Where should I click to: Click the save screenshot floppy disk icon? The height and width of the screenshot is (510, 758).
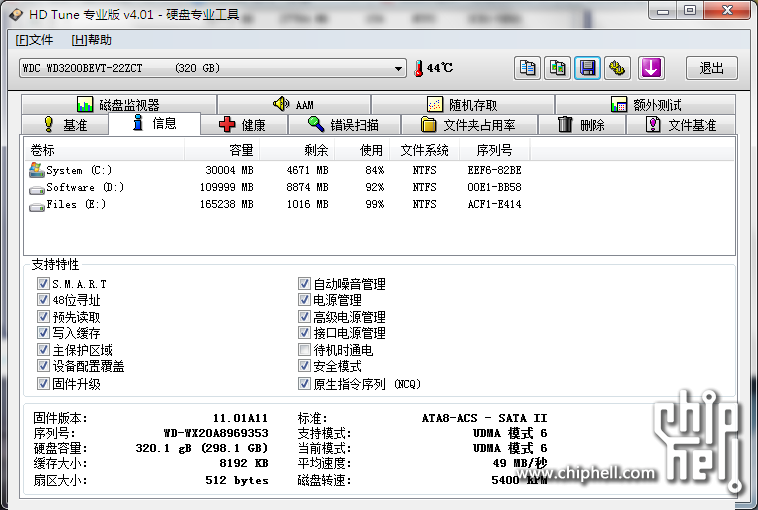click(x=587, y=68)
